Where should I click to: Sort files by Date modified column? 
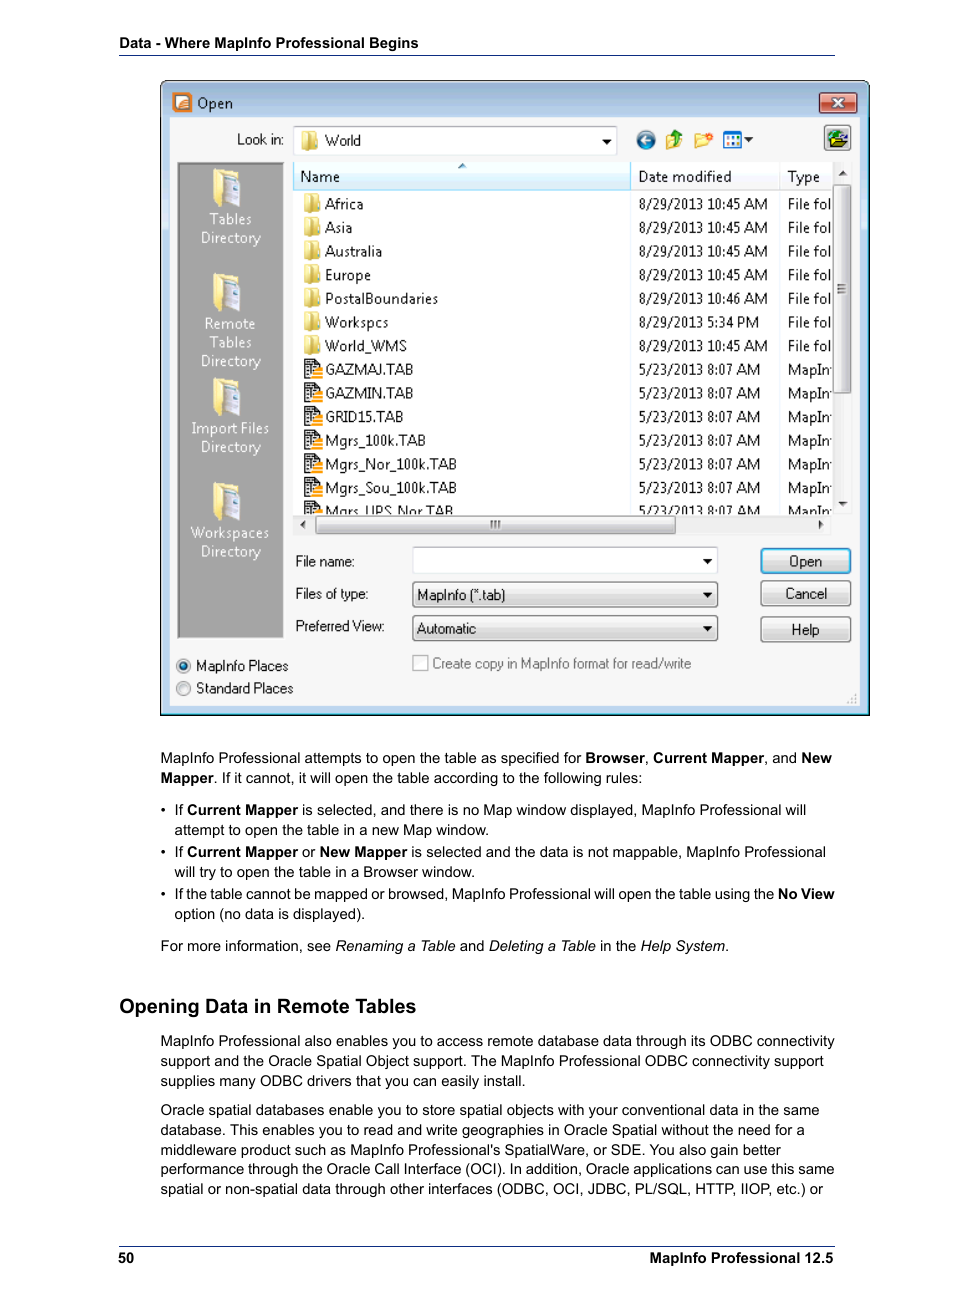(x=705, y=176)
